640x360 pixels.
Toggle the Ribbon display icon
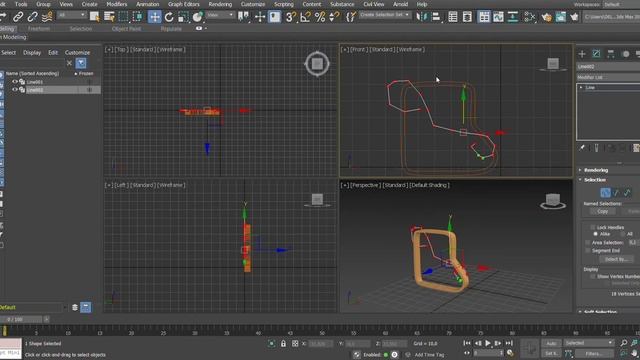click(x=484, y=17)
